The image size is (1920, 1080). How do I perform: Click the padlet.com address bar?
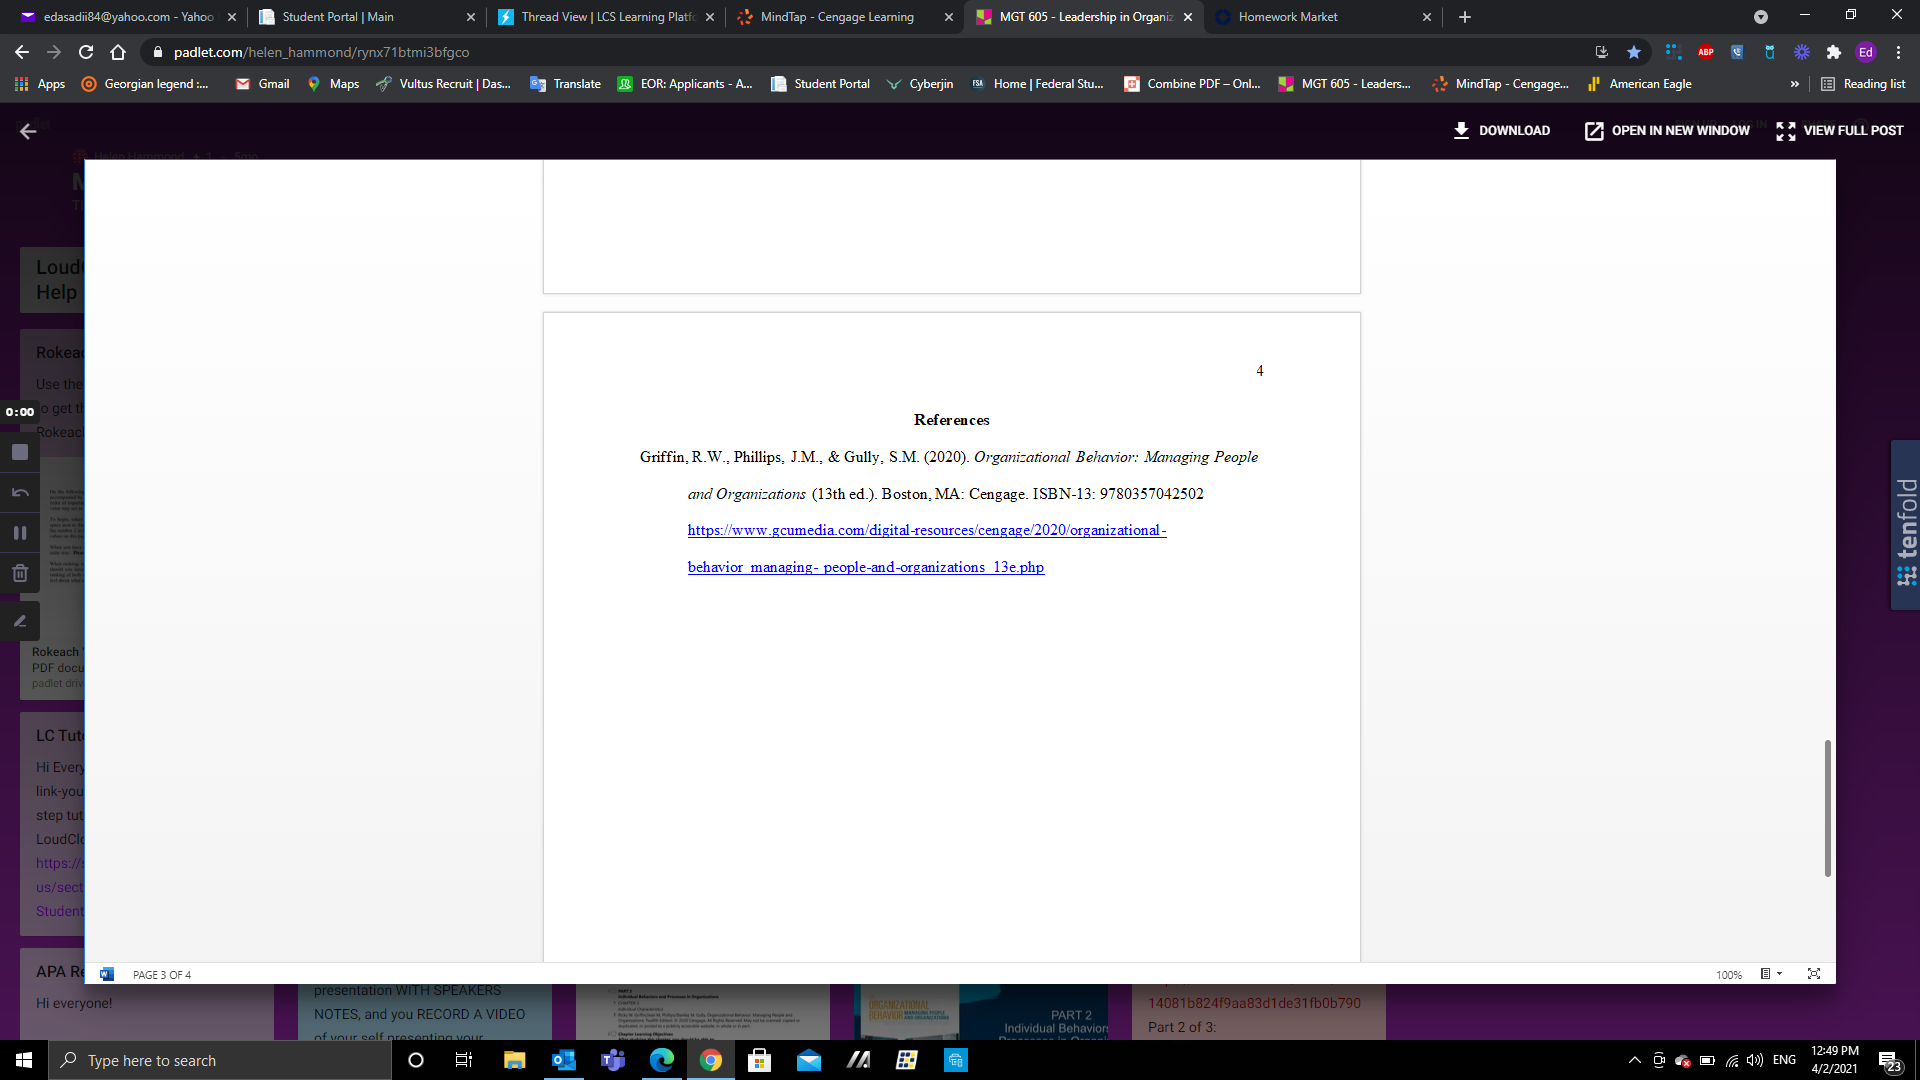[860, 52]
